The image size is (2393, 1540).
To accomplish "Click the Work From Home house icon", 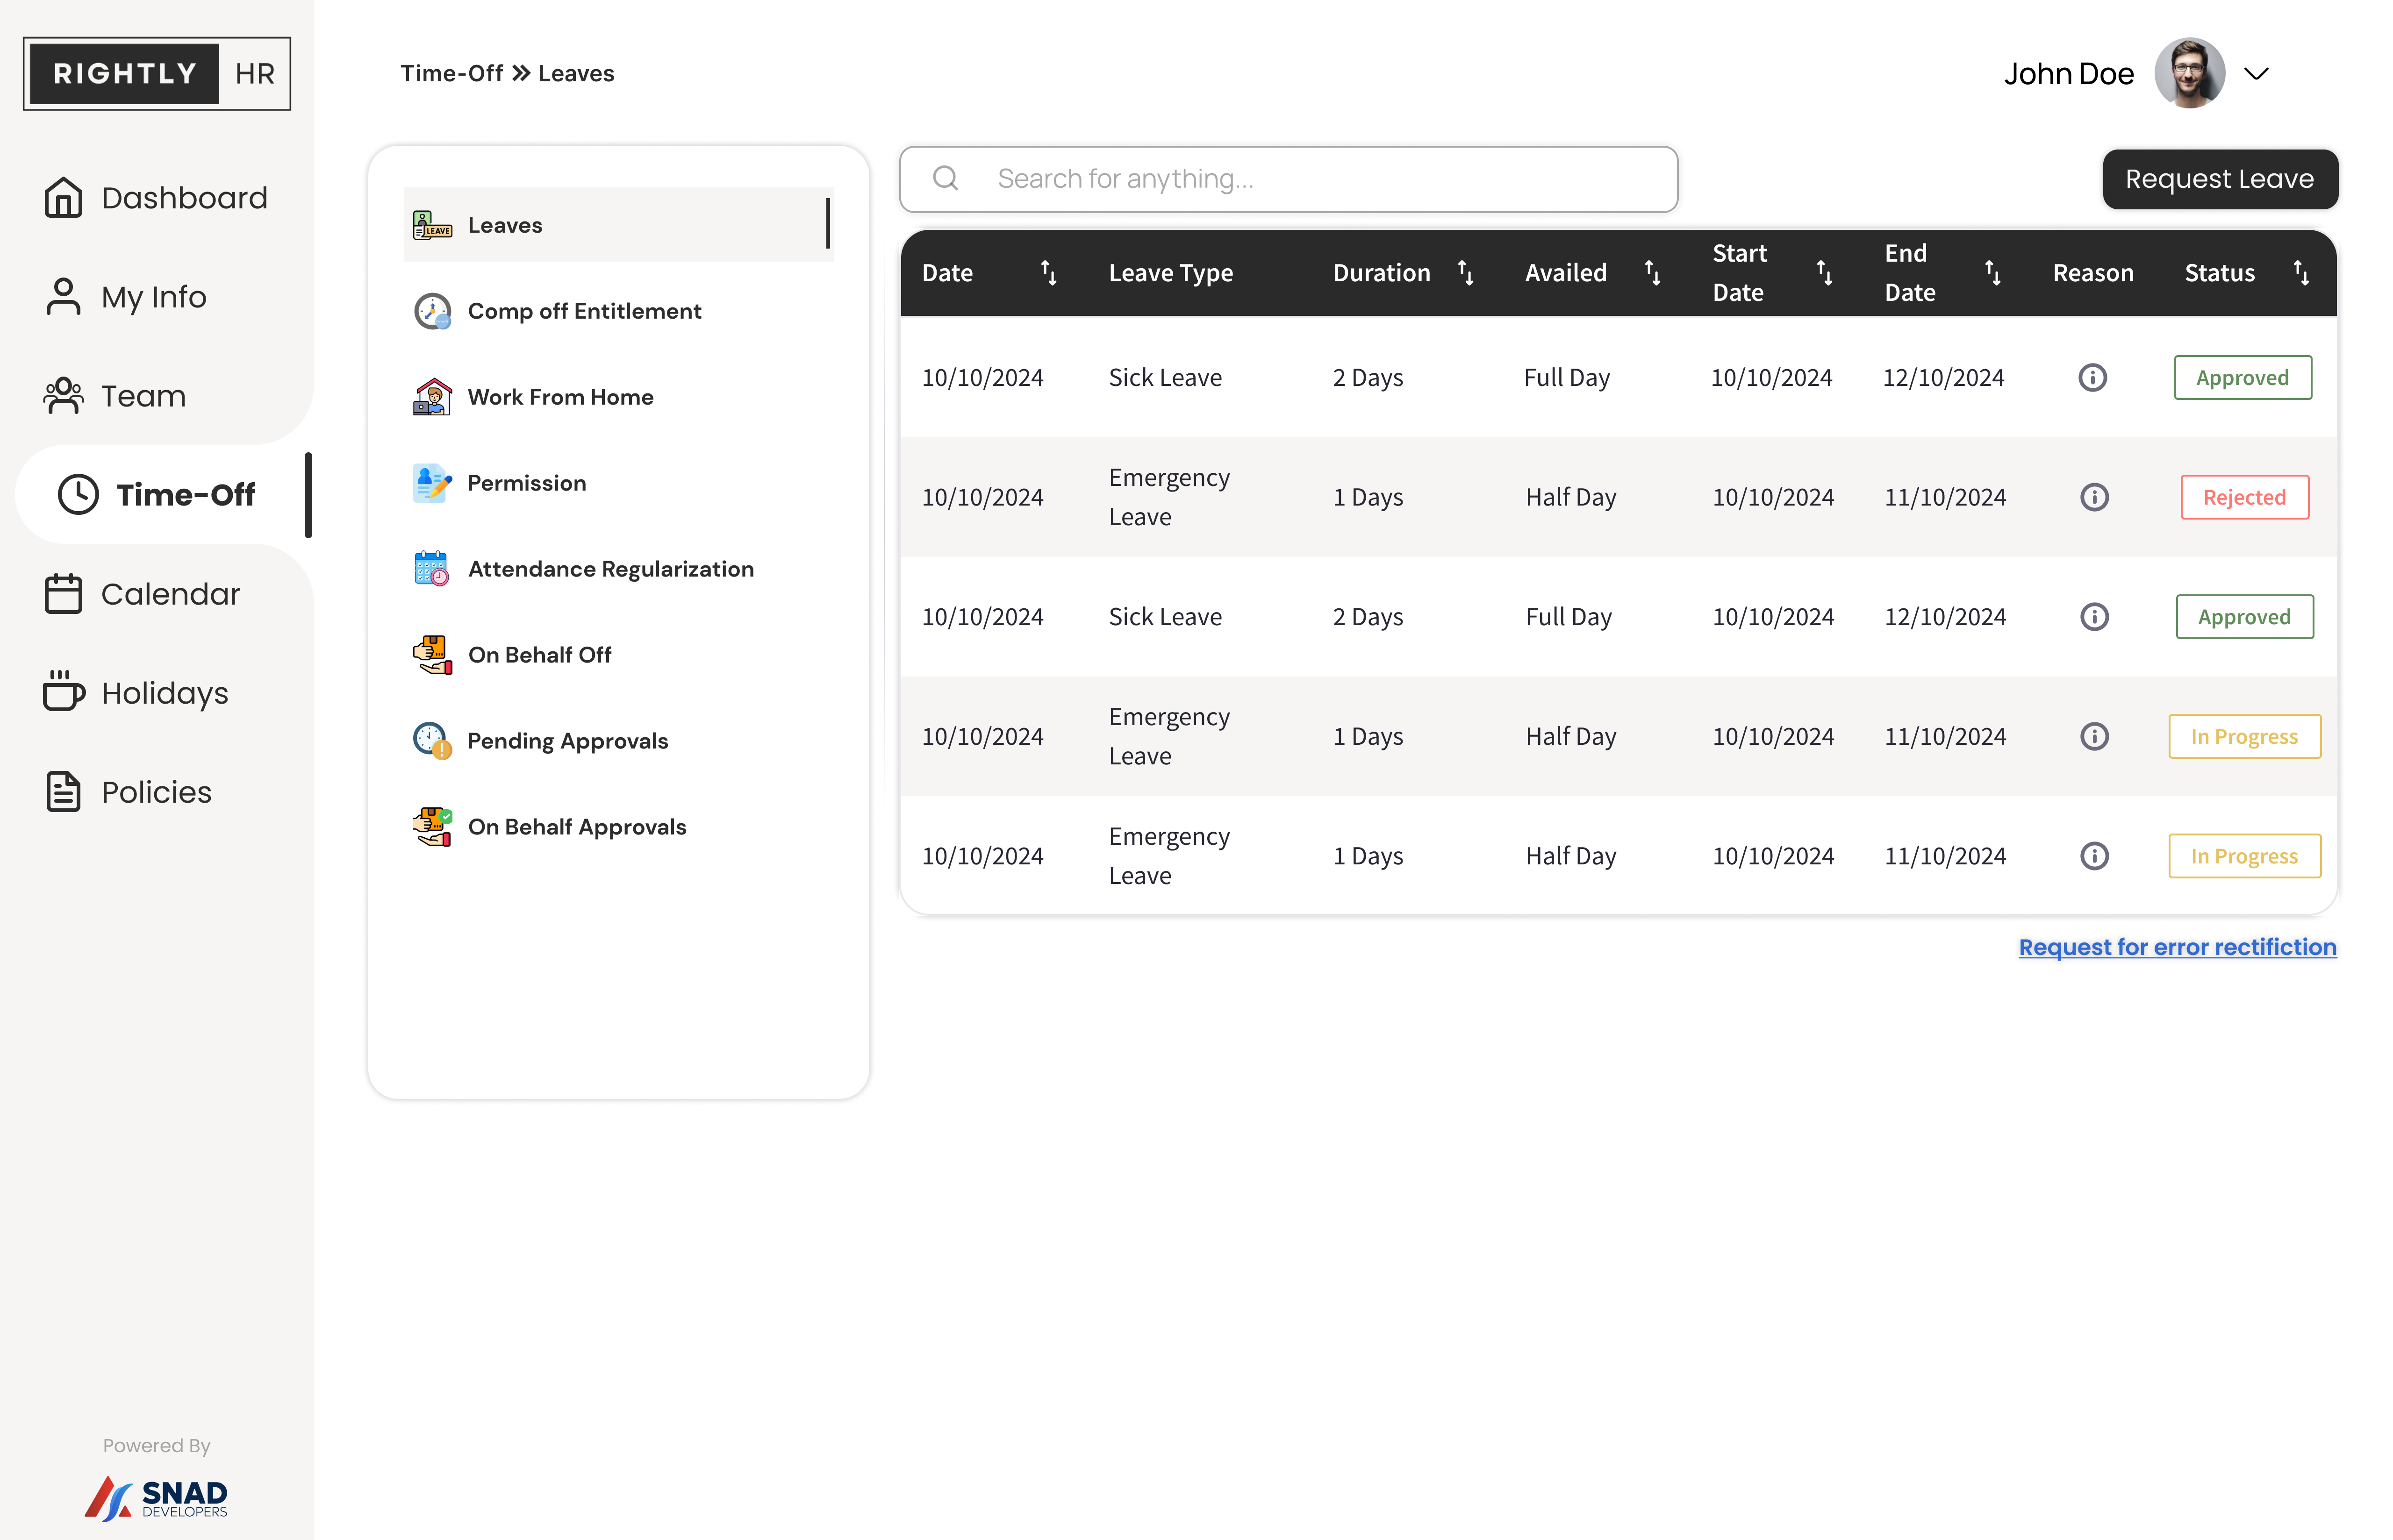I will click(x=432, y=397).
